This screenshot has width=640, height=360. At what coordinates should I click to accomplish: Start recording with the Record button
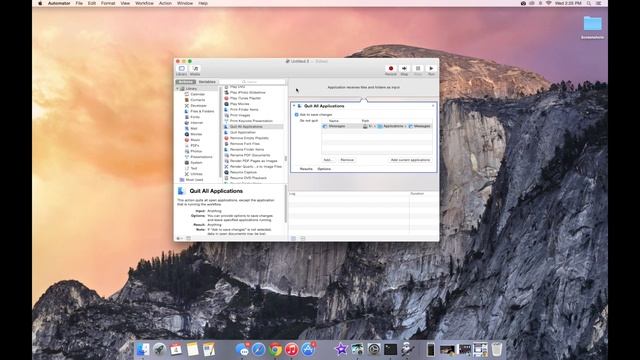tap(391, 70)
